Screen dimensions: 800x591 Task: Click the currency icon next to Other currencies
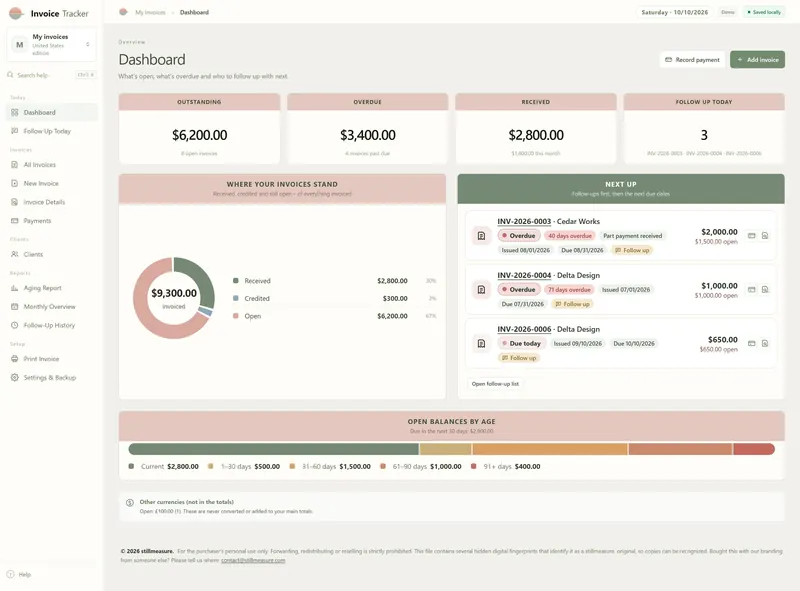click(130, 503)
